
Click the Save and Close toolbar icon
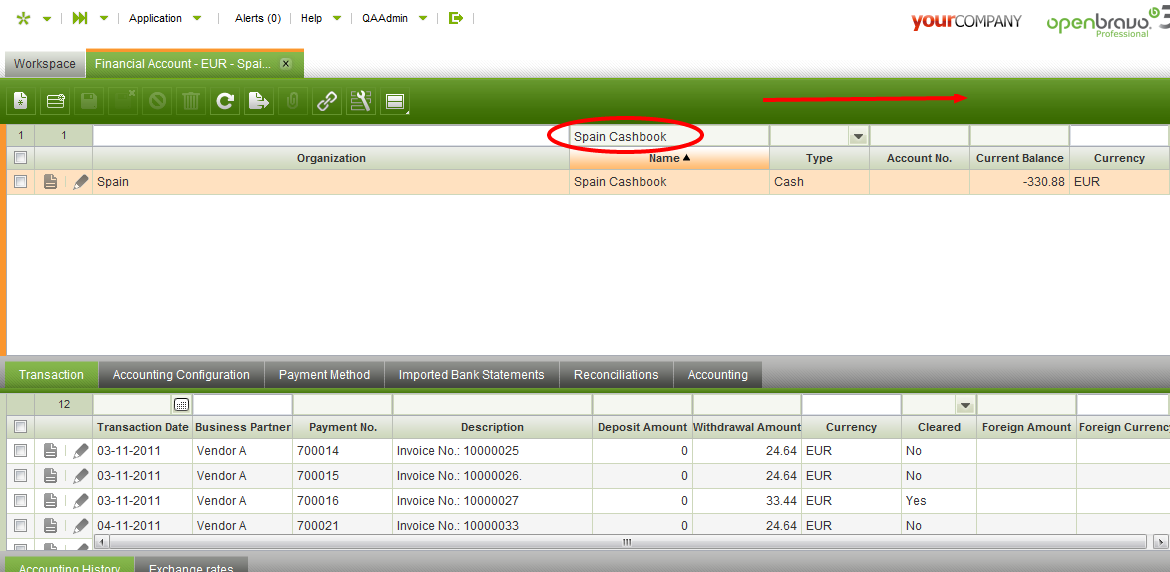[x=123, y=101]
